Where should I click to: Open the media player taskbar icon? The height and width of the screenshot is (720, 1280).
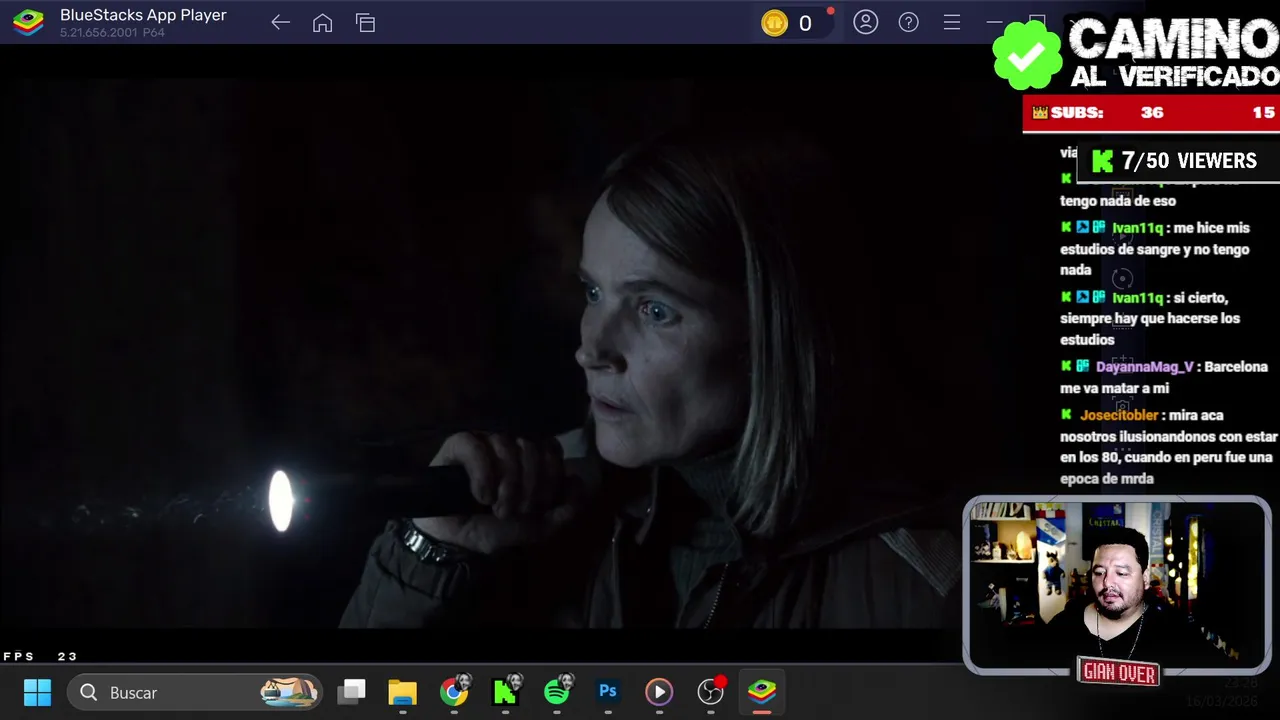[659, 692]
